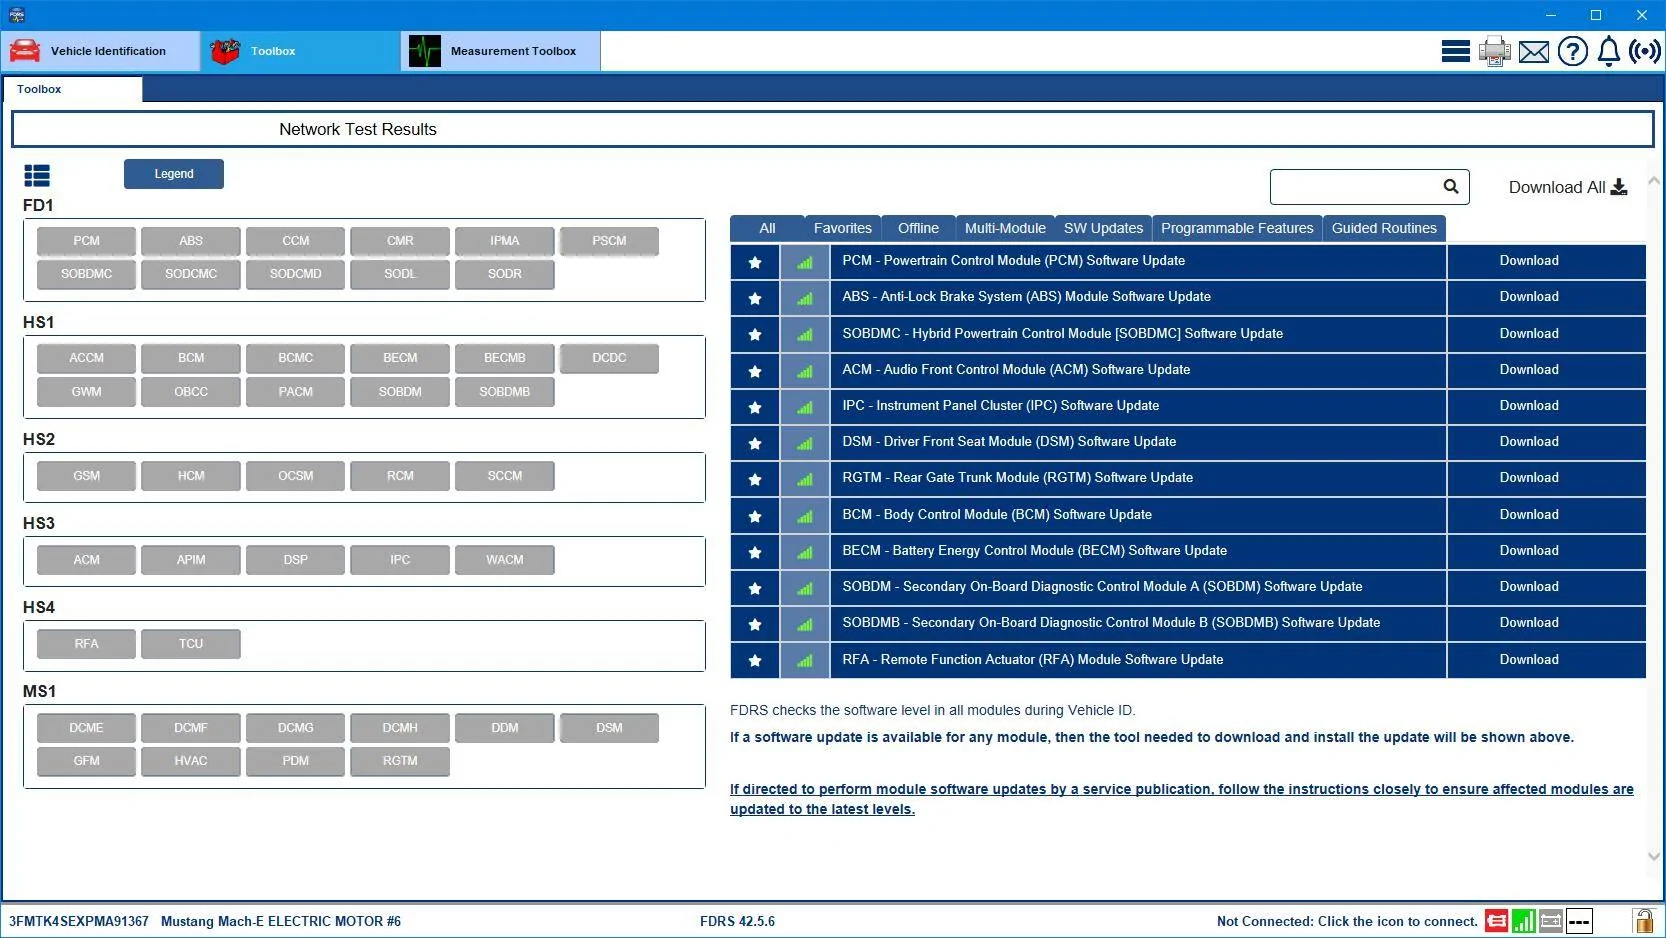Click the printer icon
Screen dimensions: 1666x938
click(1495, 51)
